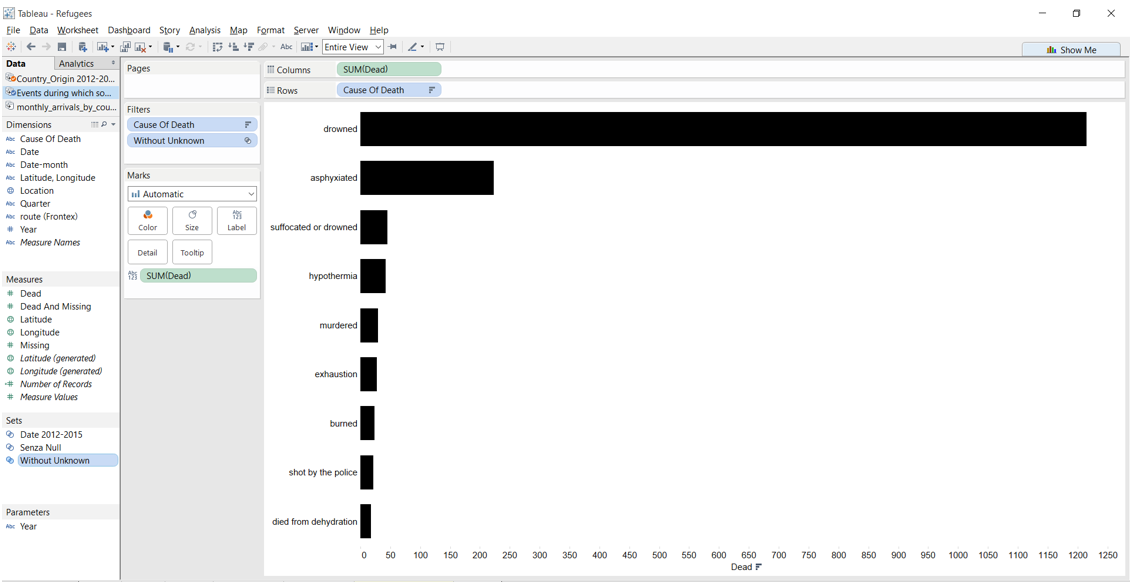Open the Label marks card

[236, 220]
